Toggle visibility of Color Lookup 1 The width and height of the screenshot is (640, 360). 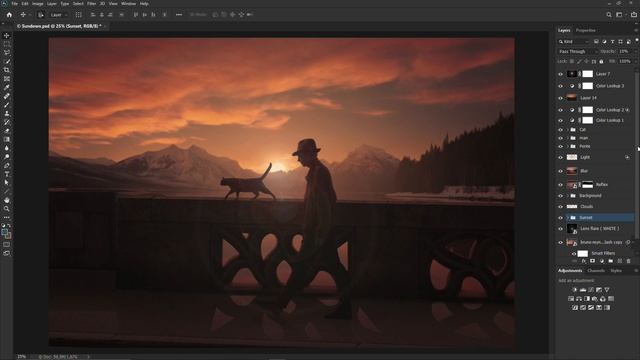(x=560, y=120)
